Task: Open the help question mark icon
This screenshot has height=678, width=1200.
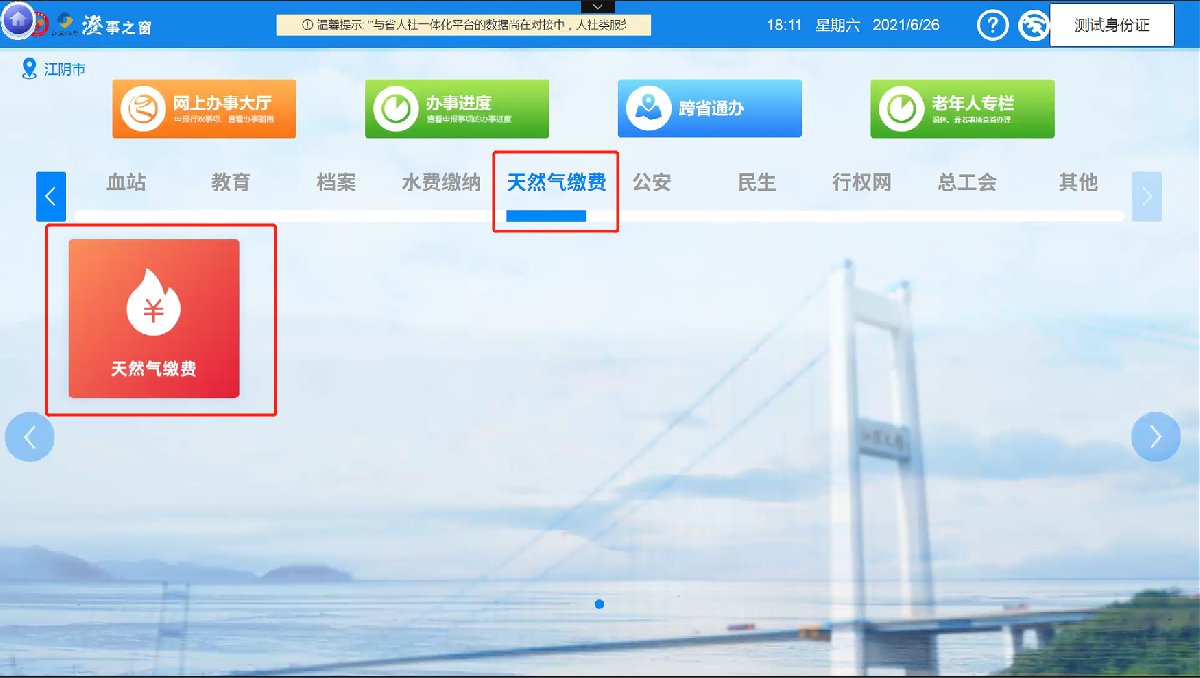Action: (x=991, y=26)
